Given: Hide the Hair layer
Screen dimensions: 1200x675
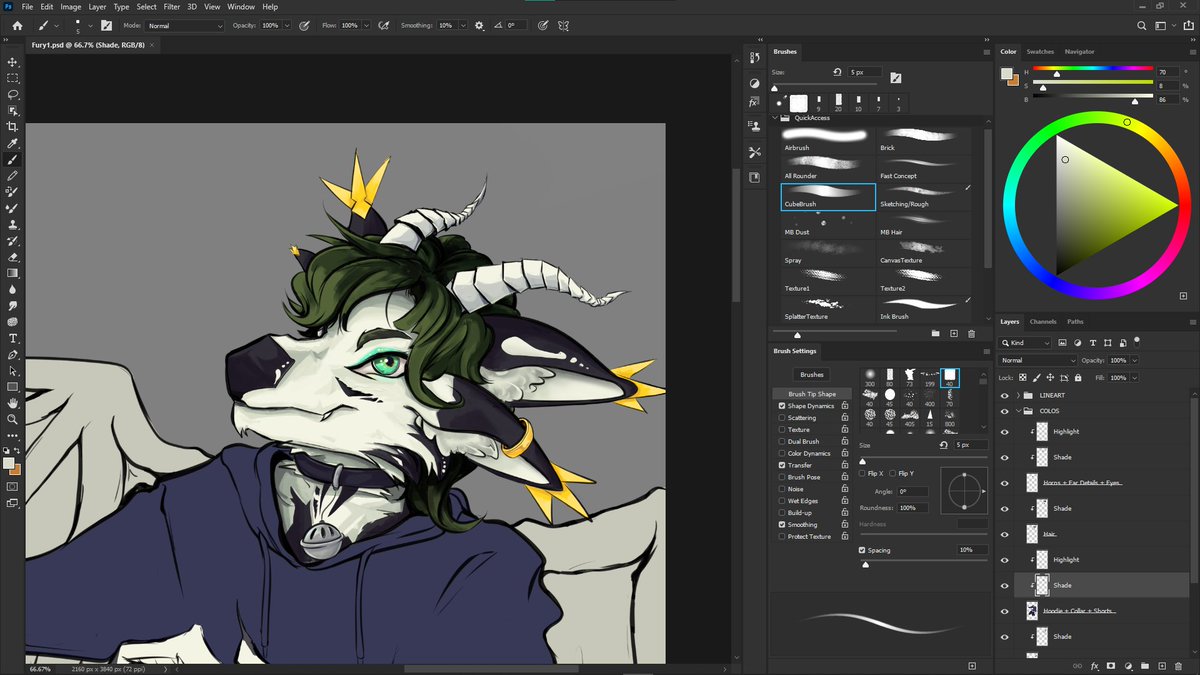Looking at the screenshot, I should point(1005,534).
